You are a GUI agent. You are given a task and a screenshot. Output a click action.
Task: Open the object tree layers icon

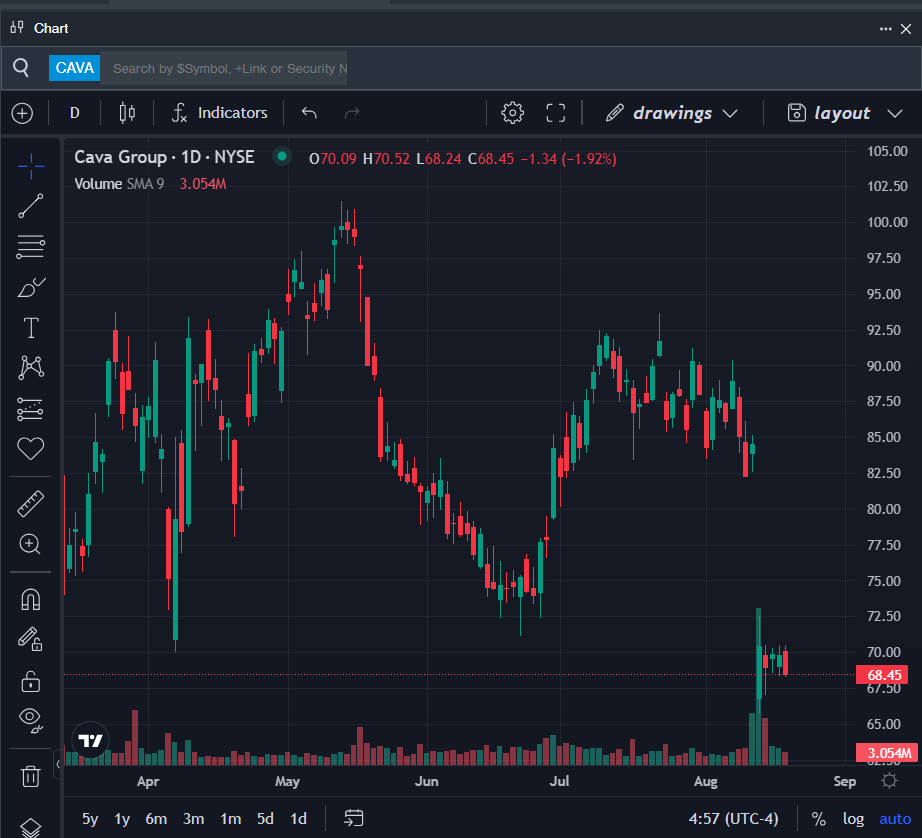(31, 827)
